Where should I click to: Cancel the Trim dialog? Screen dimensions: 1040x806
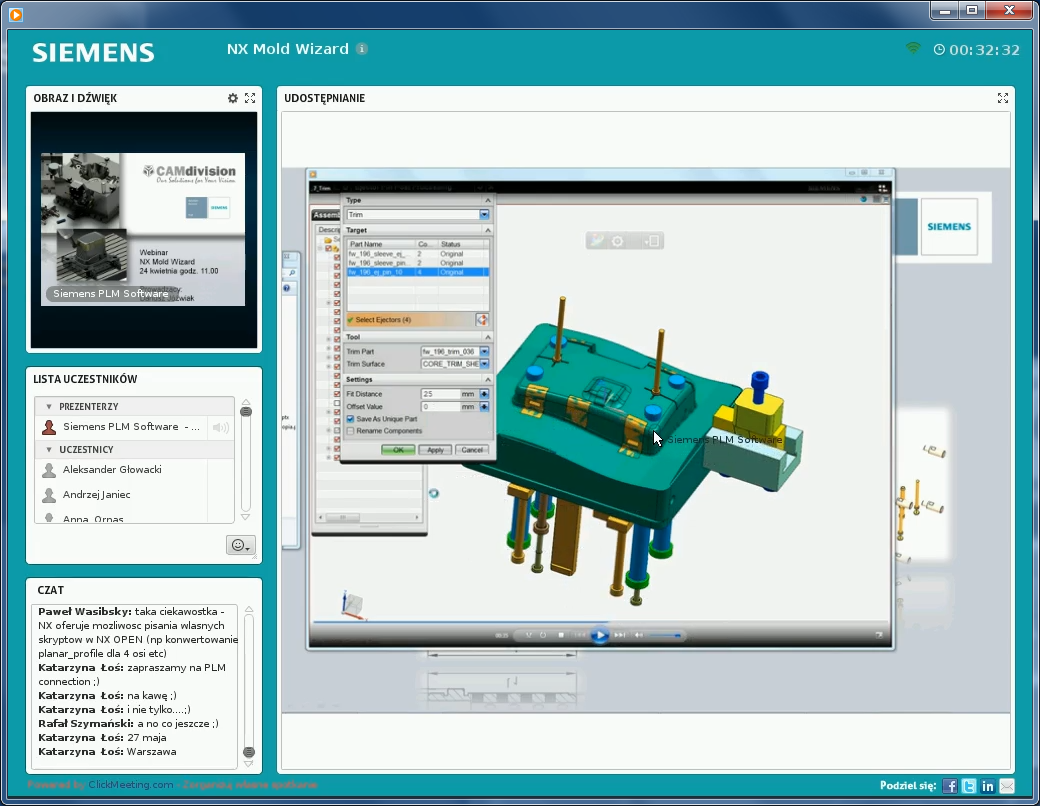tap(472, 450)
